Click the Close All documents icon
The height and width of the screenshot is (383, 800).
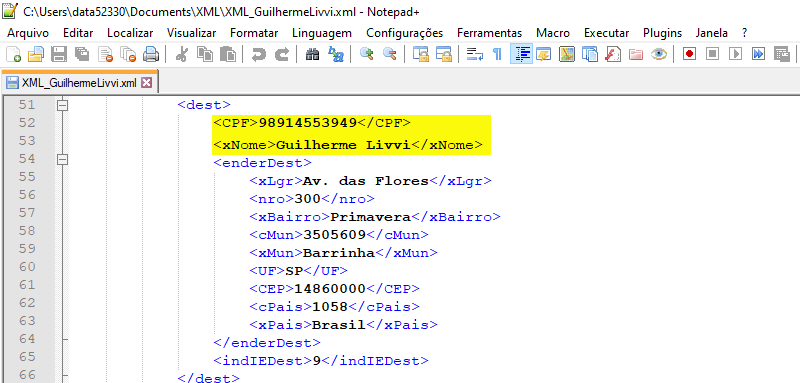coord(128,54)
